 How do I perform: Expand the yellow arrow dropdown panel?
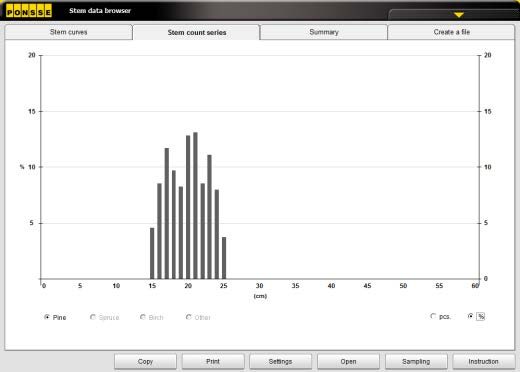[459, 15]
